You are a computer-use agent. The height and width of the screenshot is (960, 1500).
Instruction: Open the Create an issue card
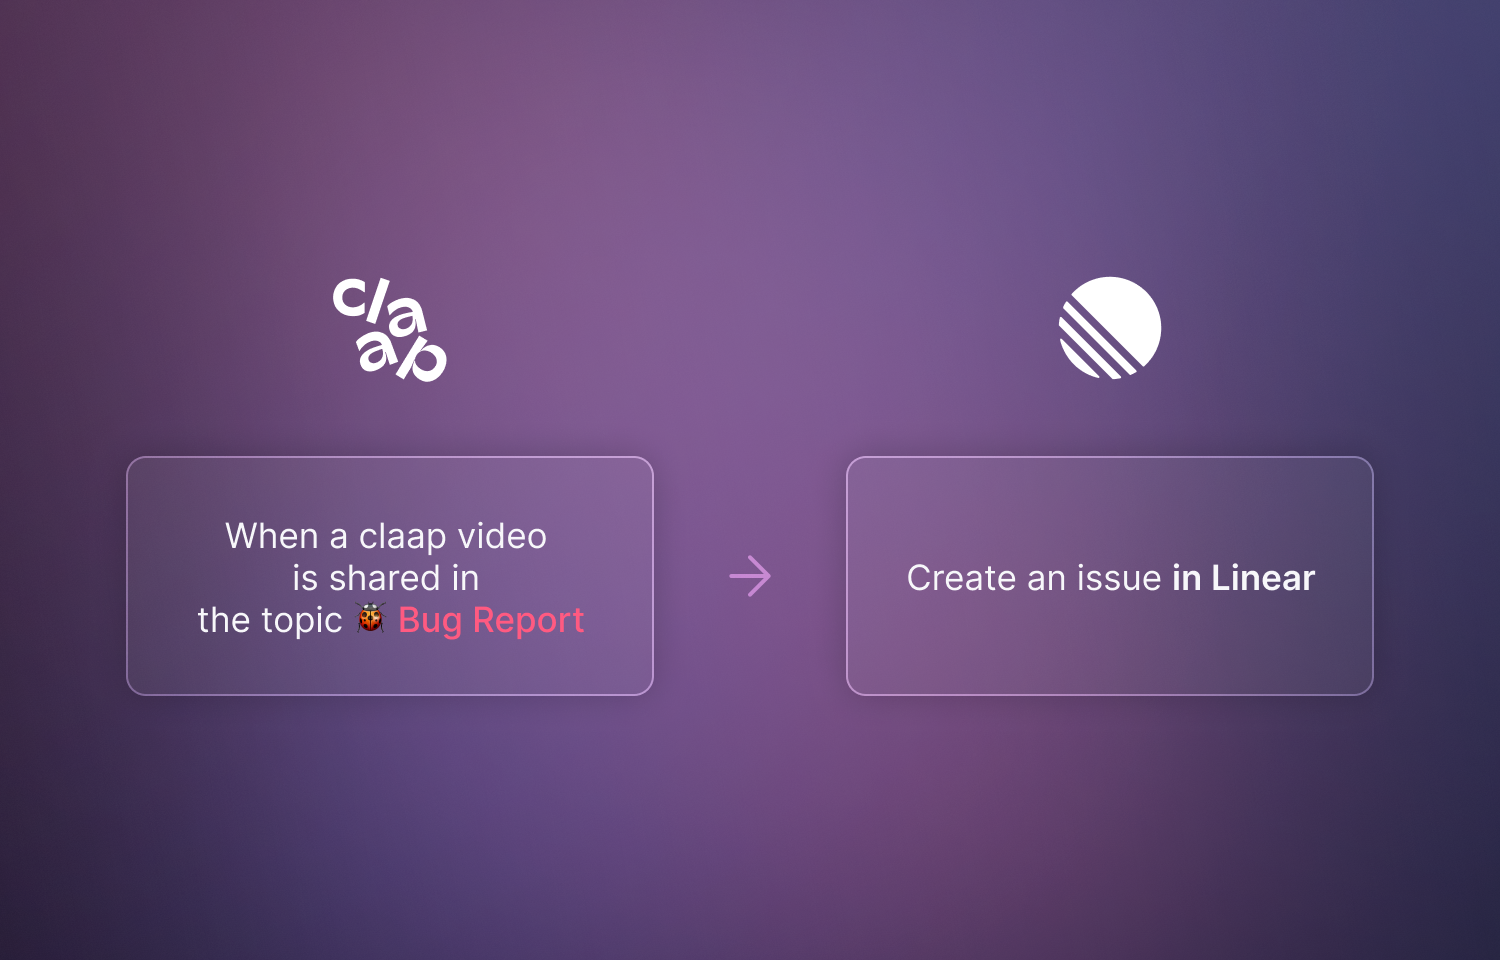(x=1110, y=576)
